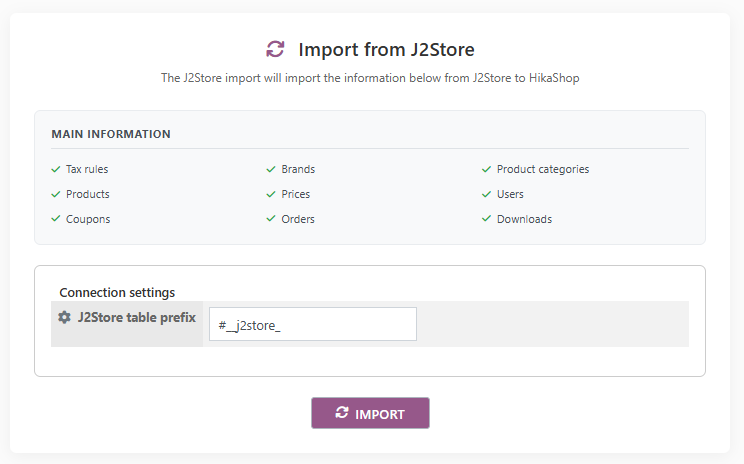This screenshot has height=464, width=744.
Task: Click the checkmark icon beside Products
Action: pos(56,194)
